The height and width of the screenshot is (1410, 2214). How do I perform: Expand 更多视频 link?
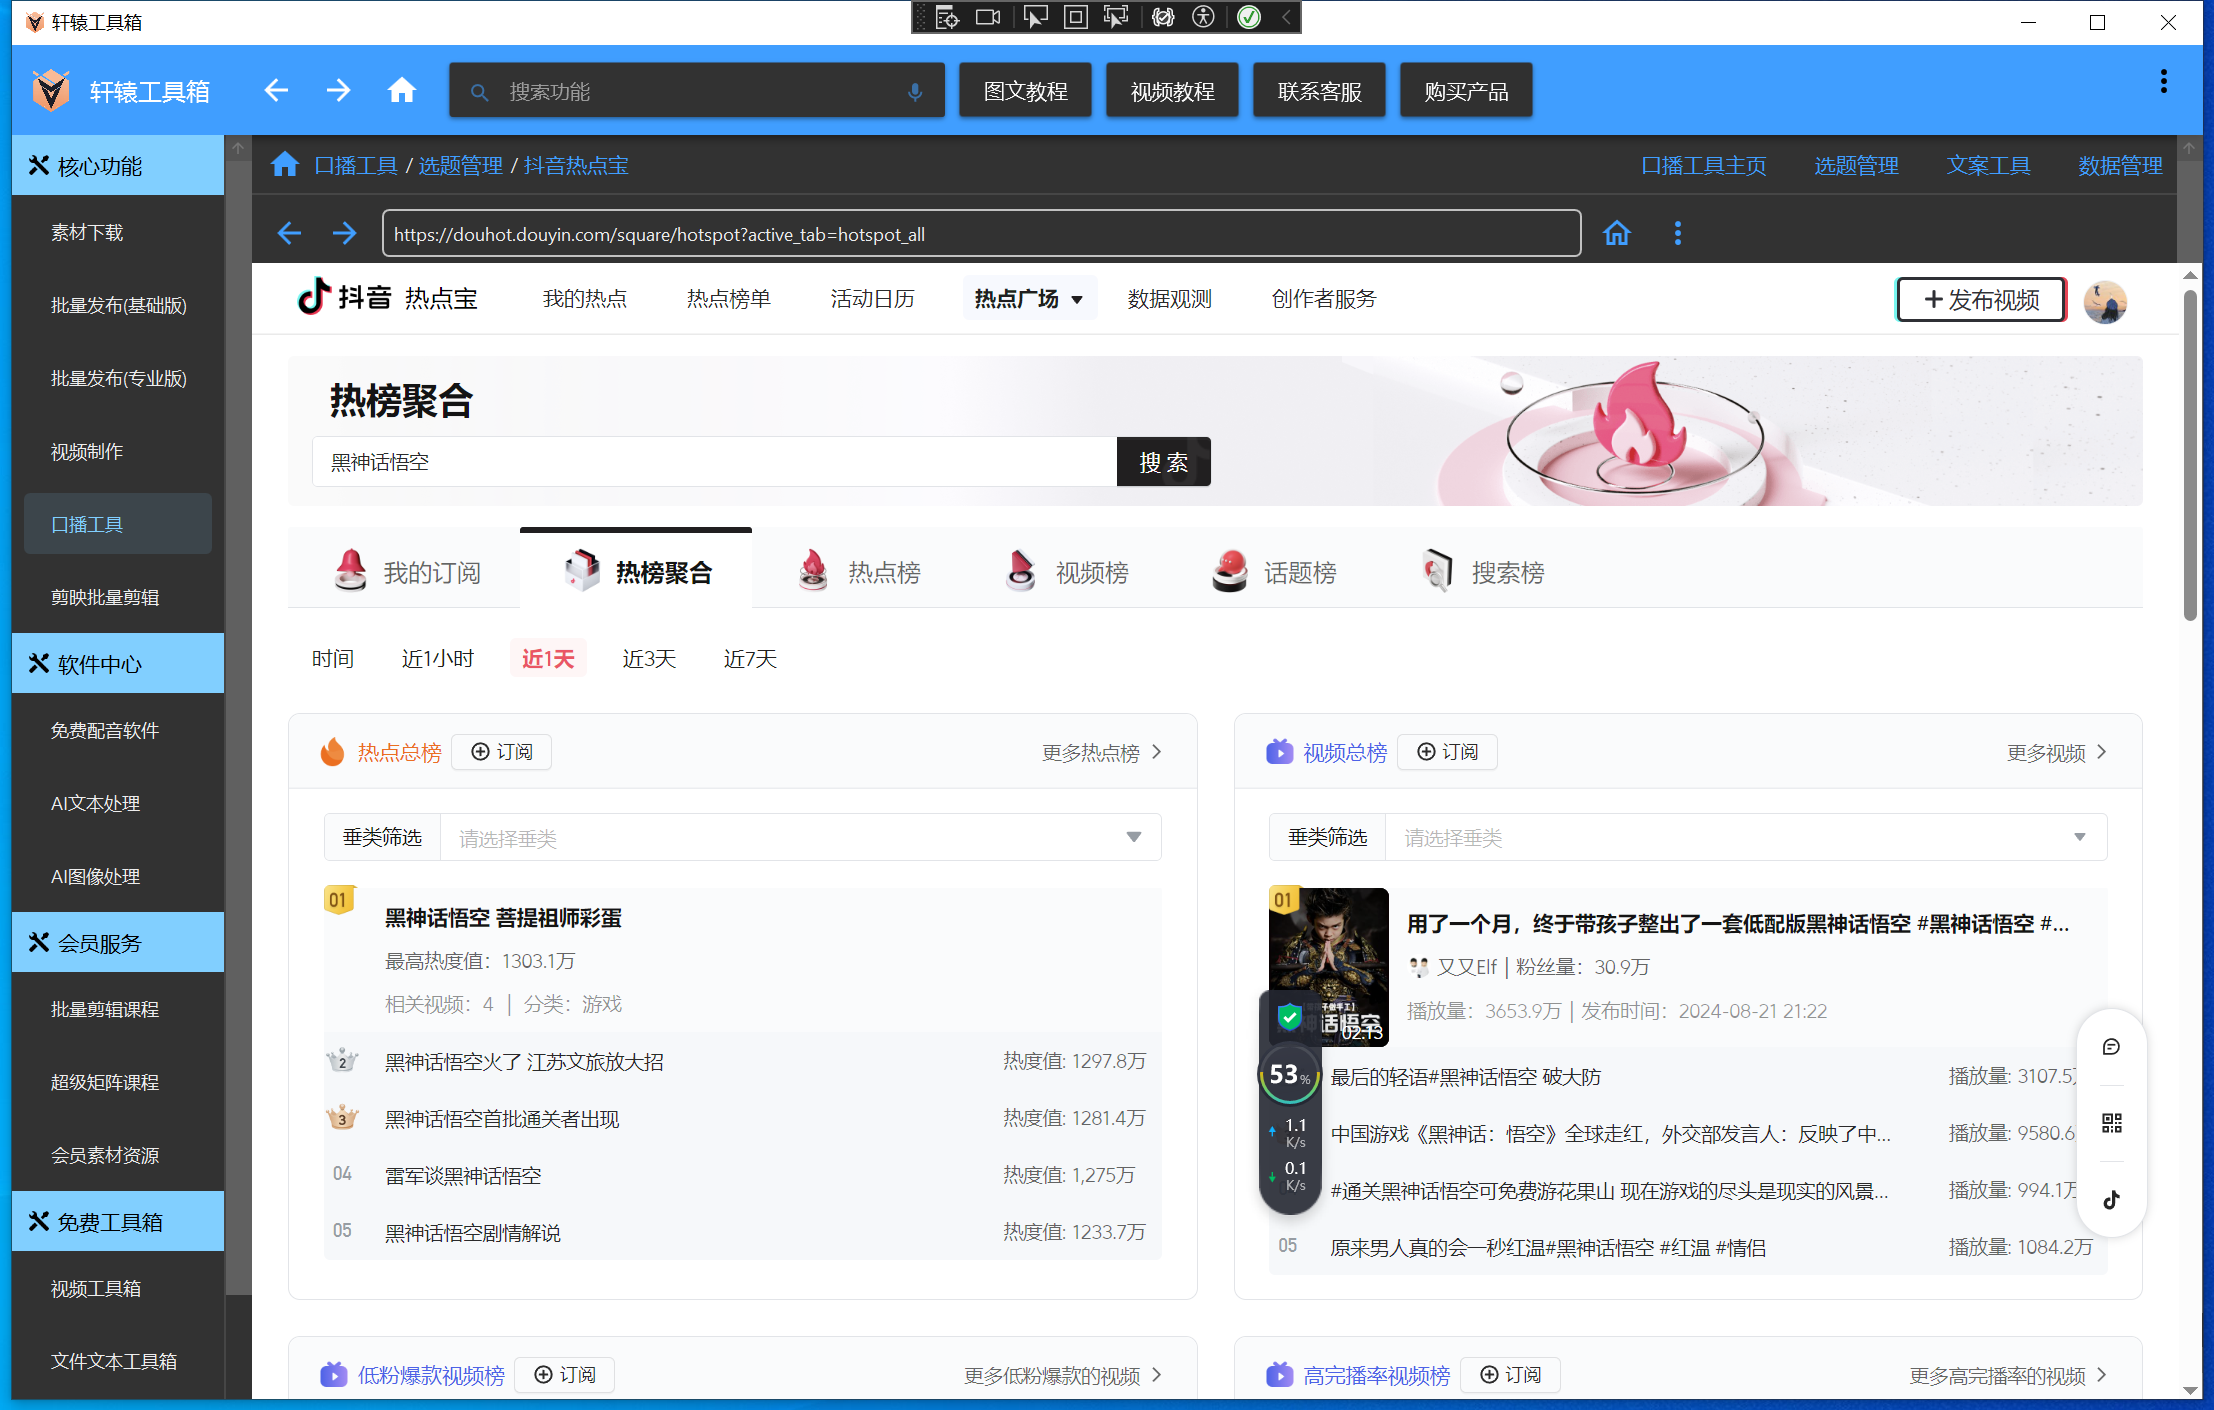coord(2058,752)
